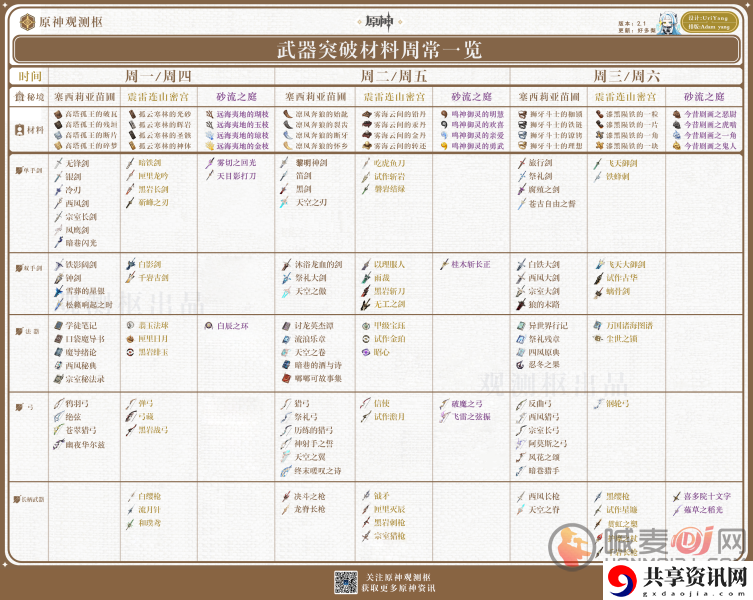Image resolution: width=753 pixels, height=600 pixels.
Task: Click the book icon beside 嘟嘟可故事集
Action: (286, 379)
